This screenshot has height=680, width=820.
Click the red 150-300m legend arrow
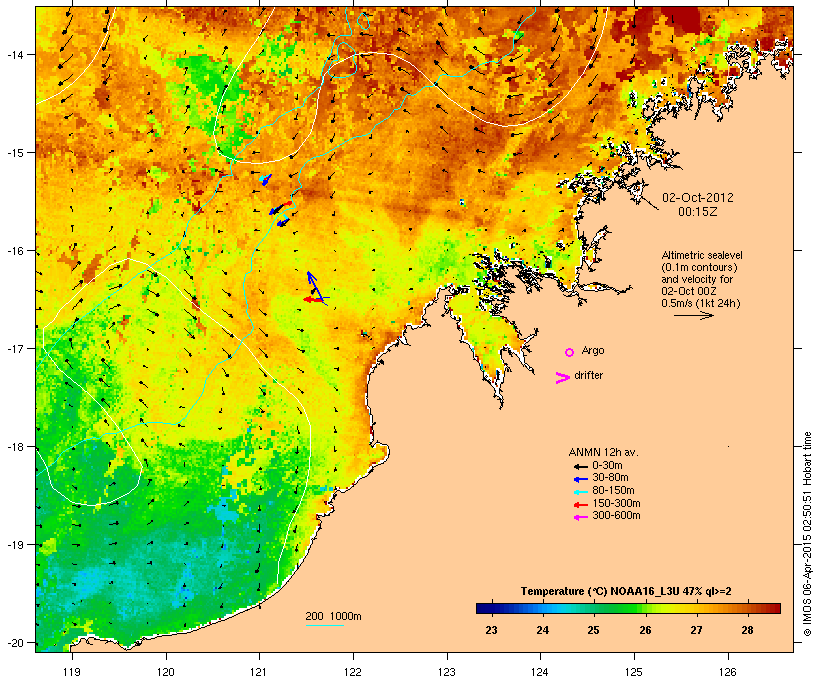(580, 505)
